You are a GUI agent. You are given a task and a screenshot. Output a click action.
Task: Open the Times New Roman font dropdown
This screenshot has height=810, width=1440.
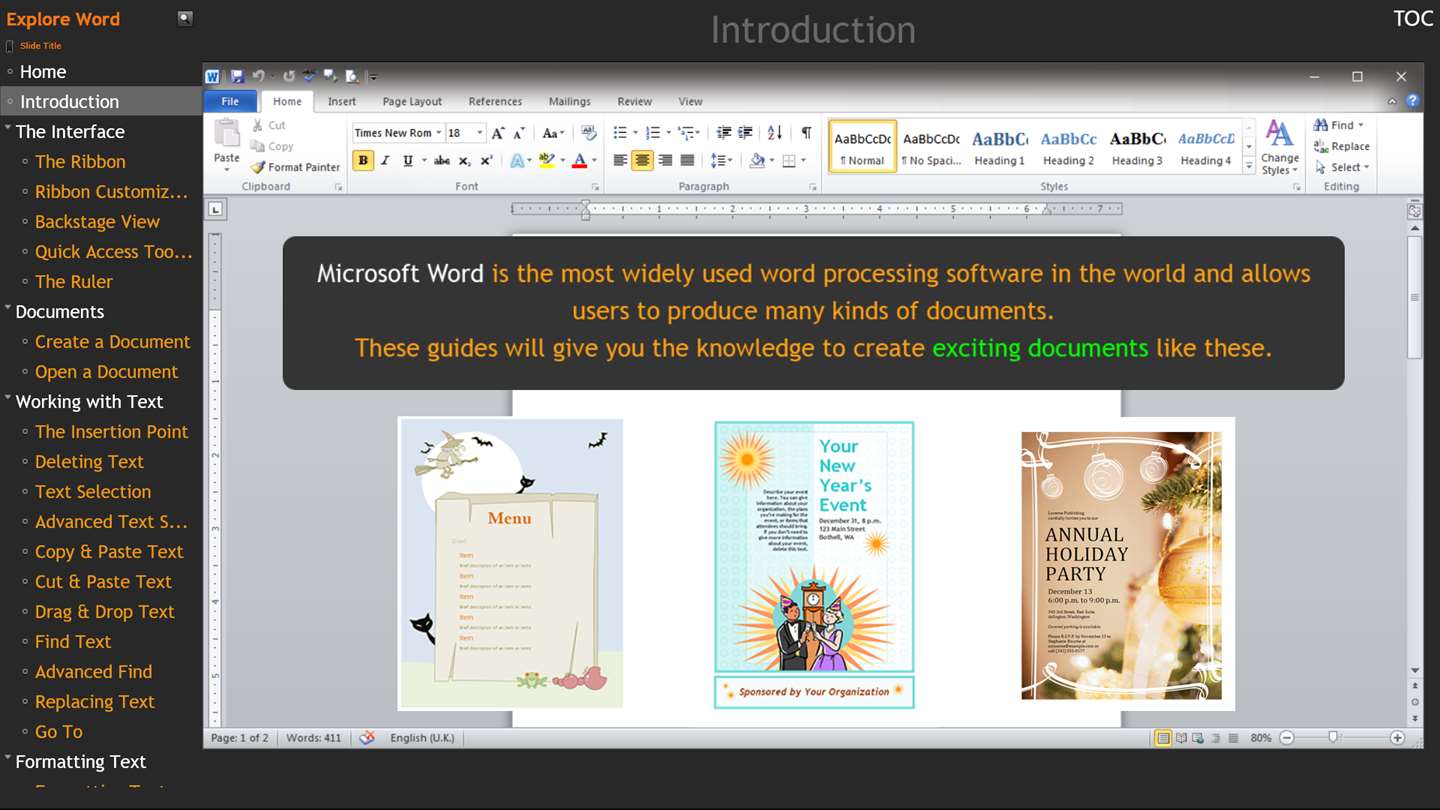[x=438, y=133]
